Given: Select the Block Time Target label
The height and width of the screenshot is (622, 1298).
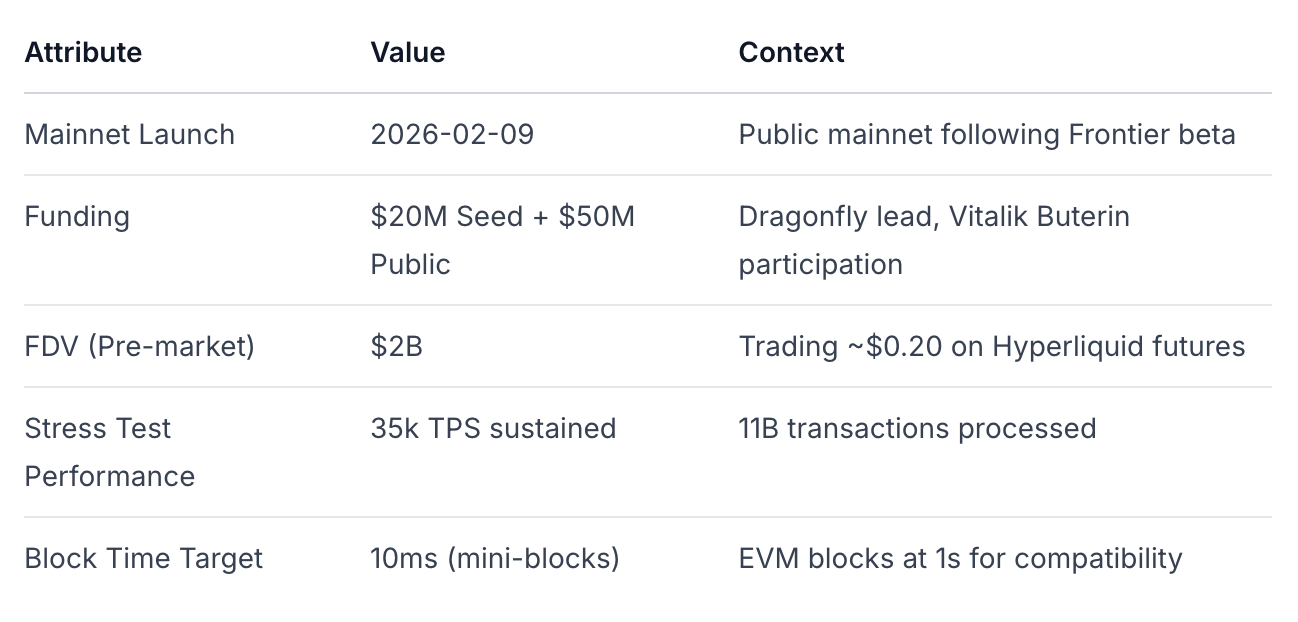Looking at the screenshot, I should 144,558.
